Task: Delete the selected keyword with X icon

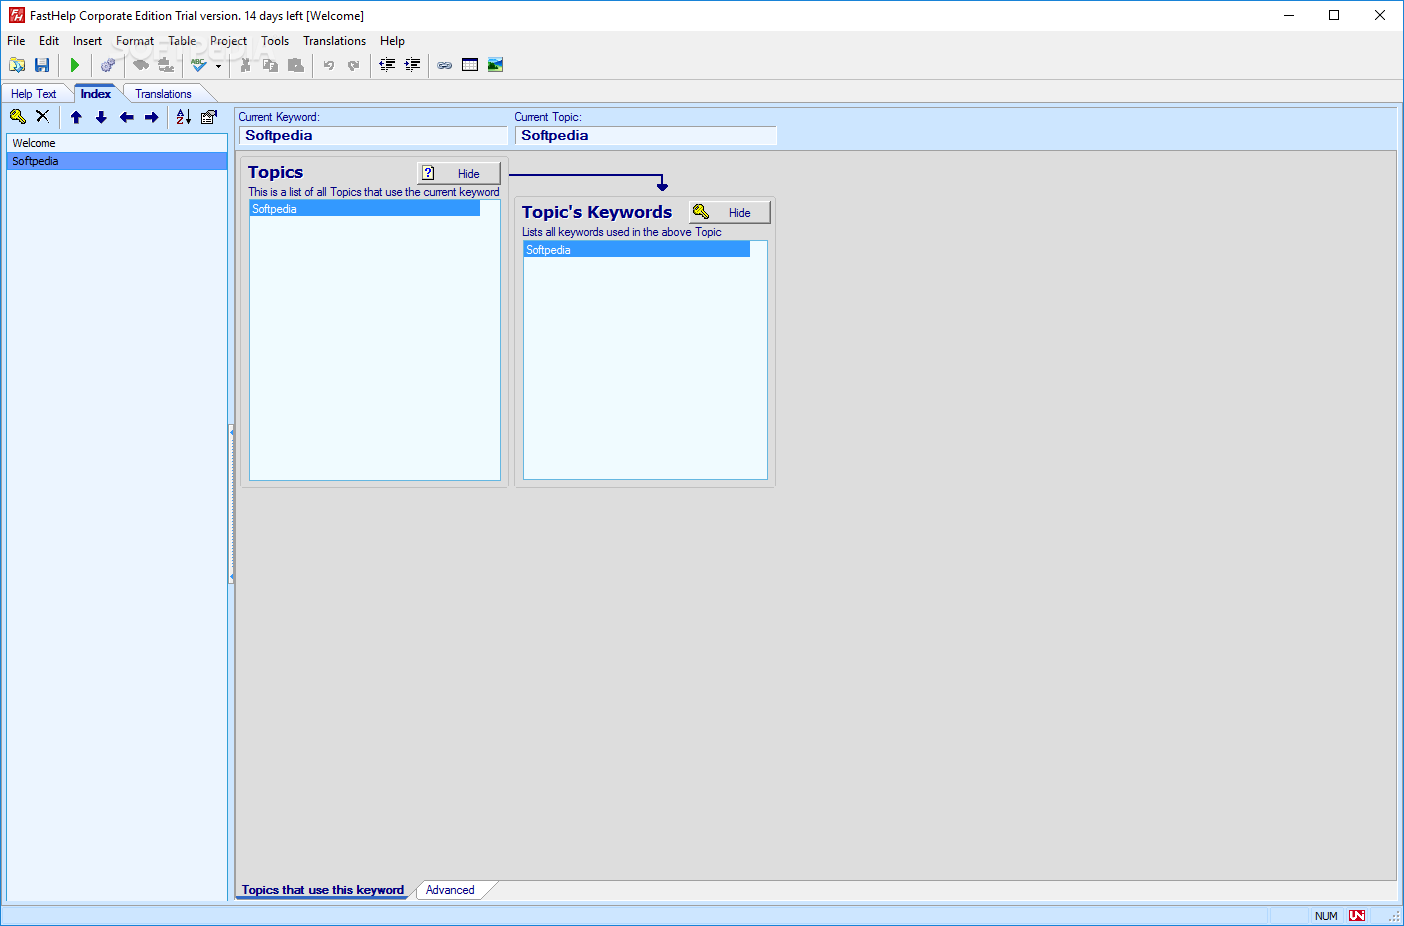Action: click(x=42, y=117)
